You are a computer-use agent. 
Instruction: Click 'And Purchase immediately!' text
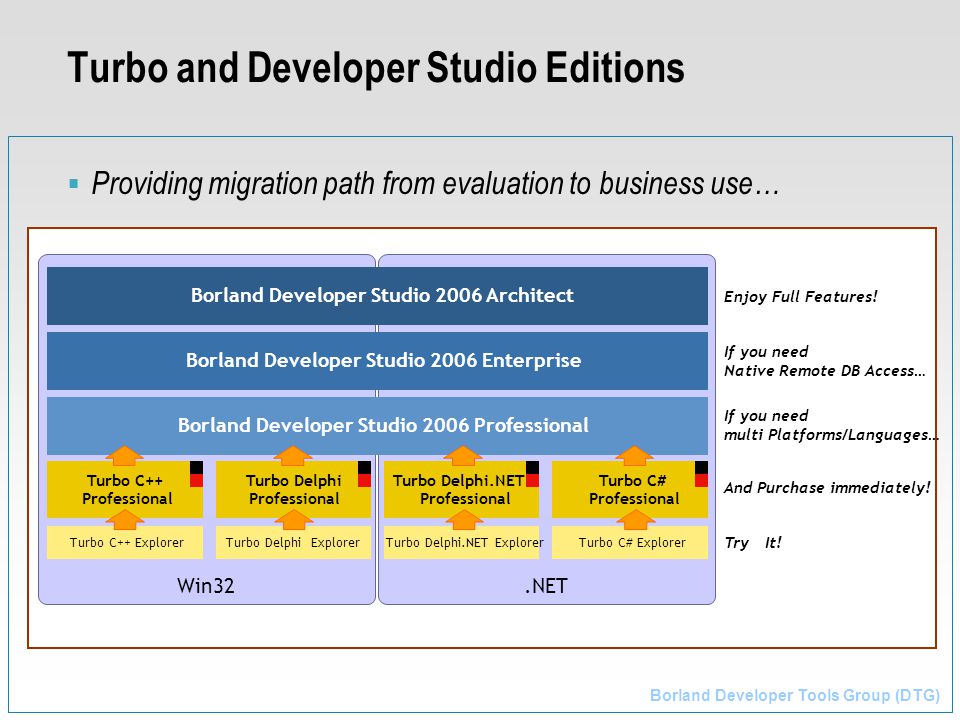[827, 488]
